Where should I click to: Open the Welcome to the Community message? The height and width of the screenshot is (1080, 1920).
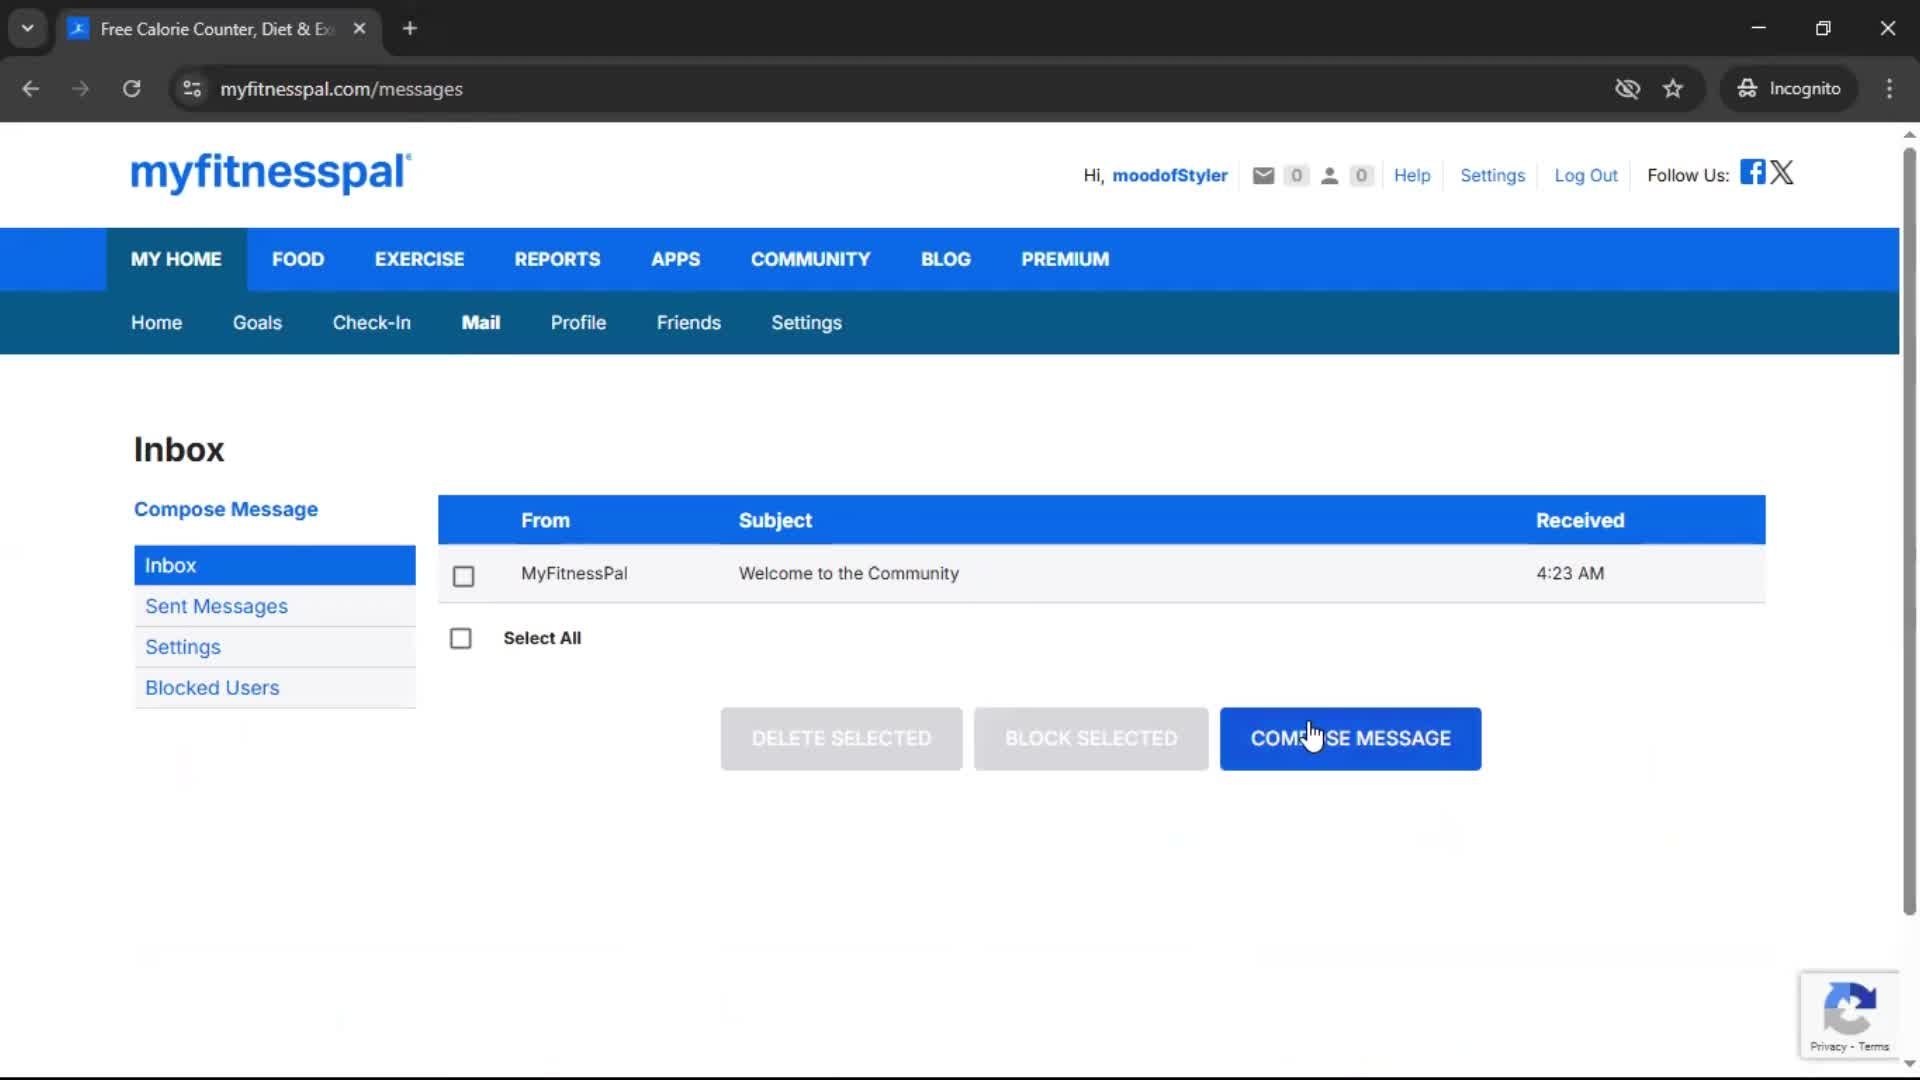tap(848, 573)
